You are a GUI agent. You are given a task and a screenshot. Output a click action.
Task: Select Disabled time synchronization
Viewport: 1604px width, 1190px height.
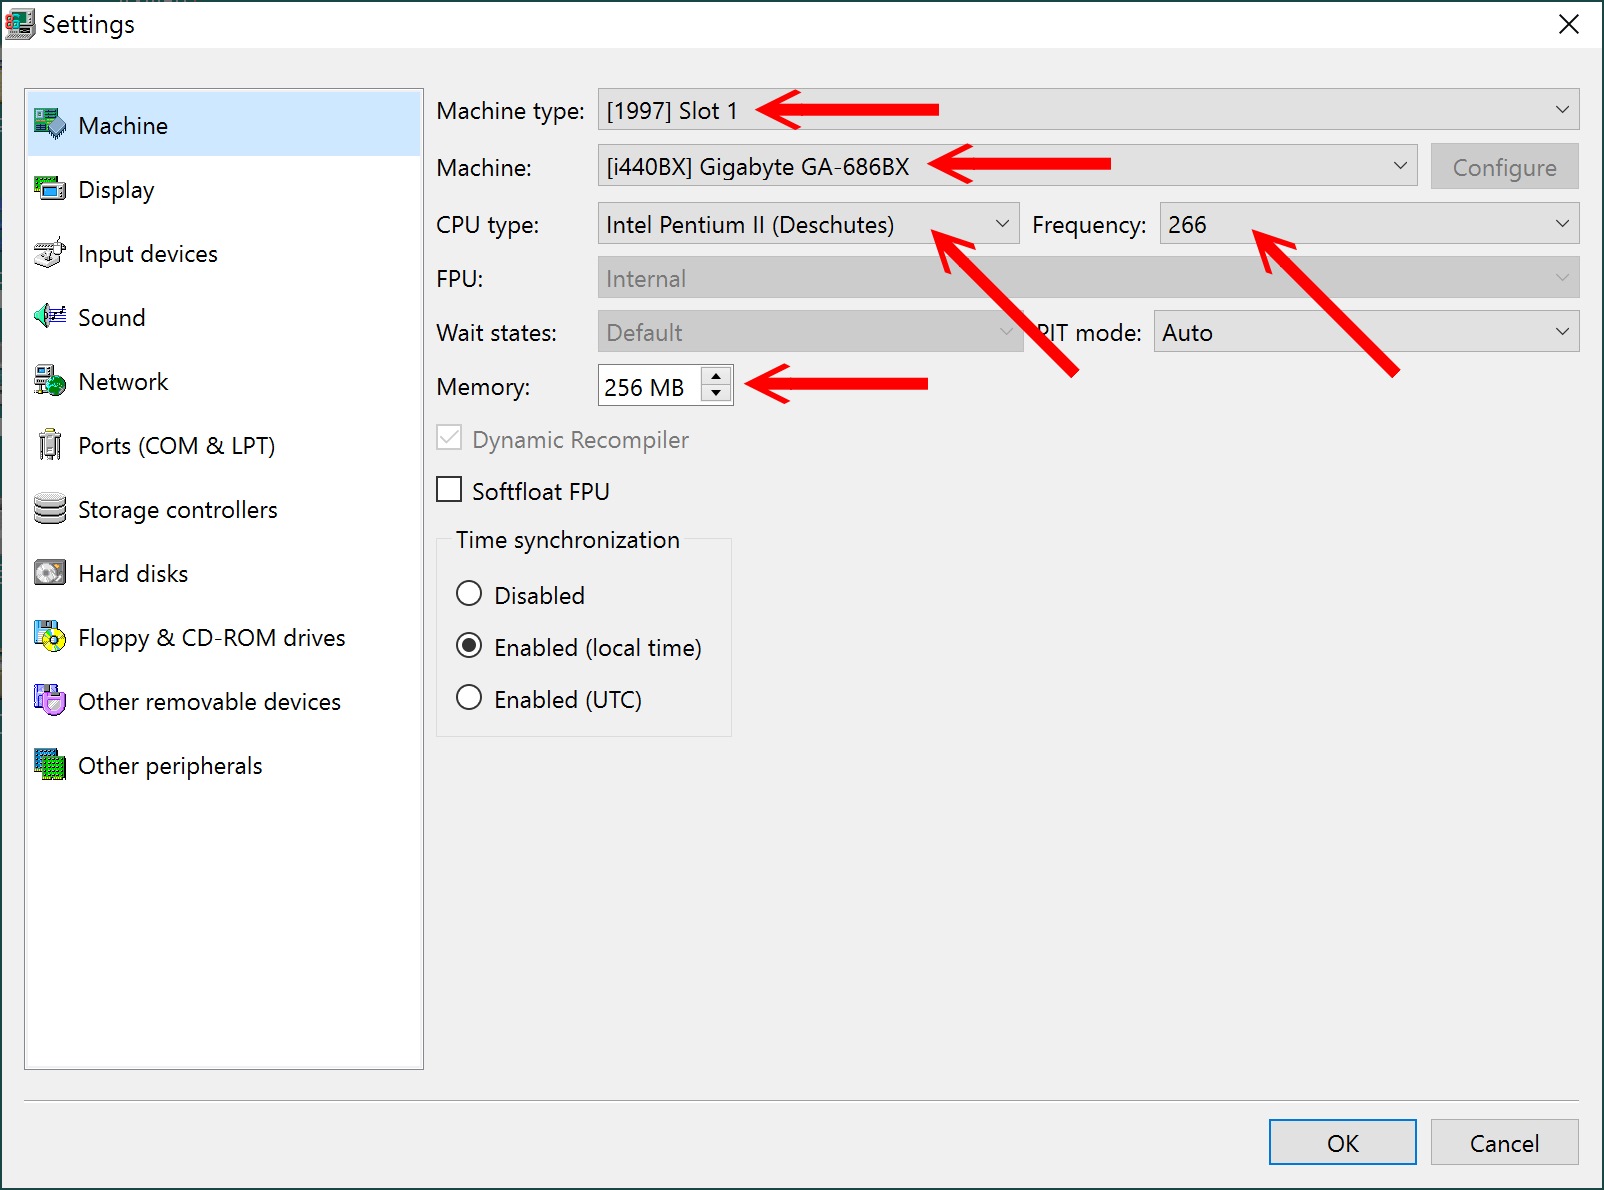(x=469, y=594)
